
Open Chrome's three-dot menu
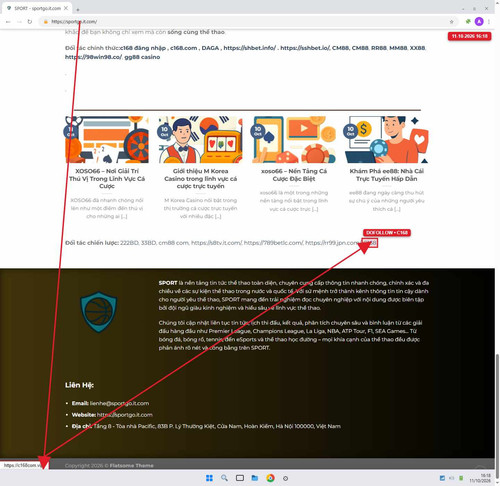(x=489, y=22)
